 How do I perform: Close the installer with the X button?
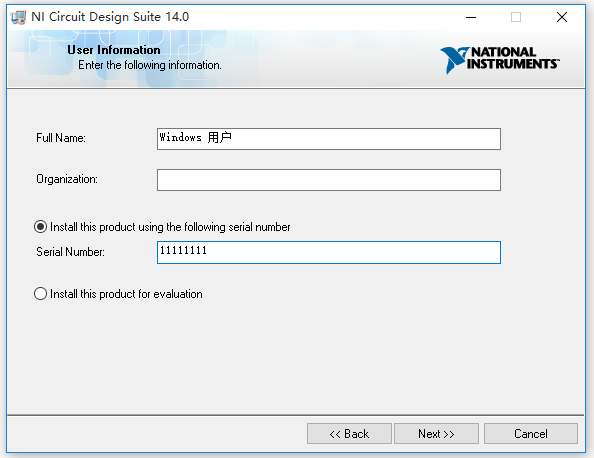tap(562, 17)
